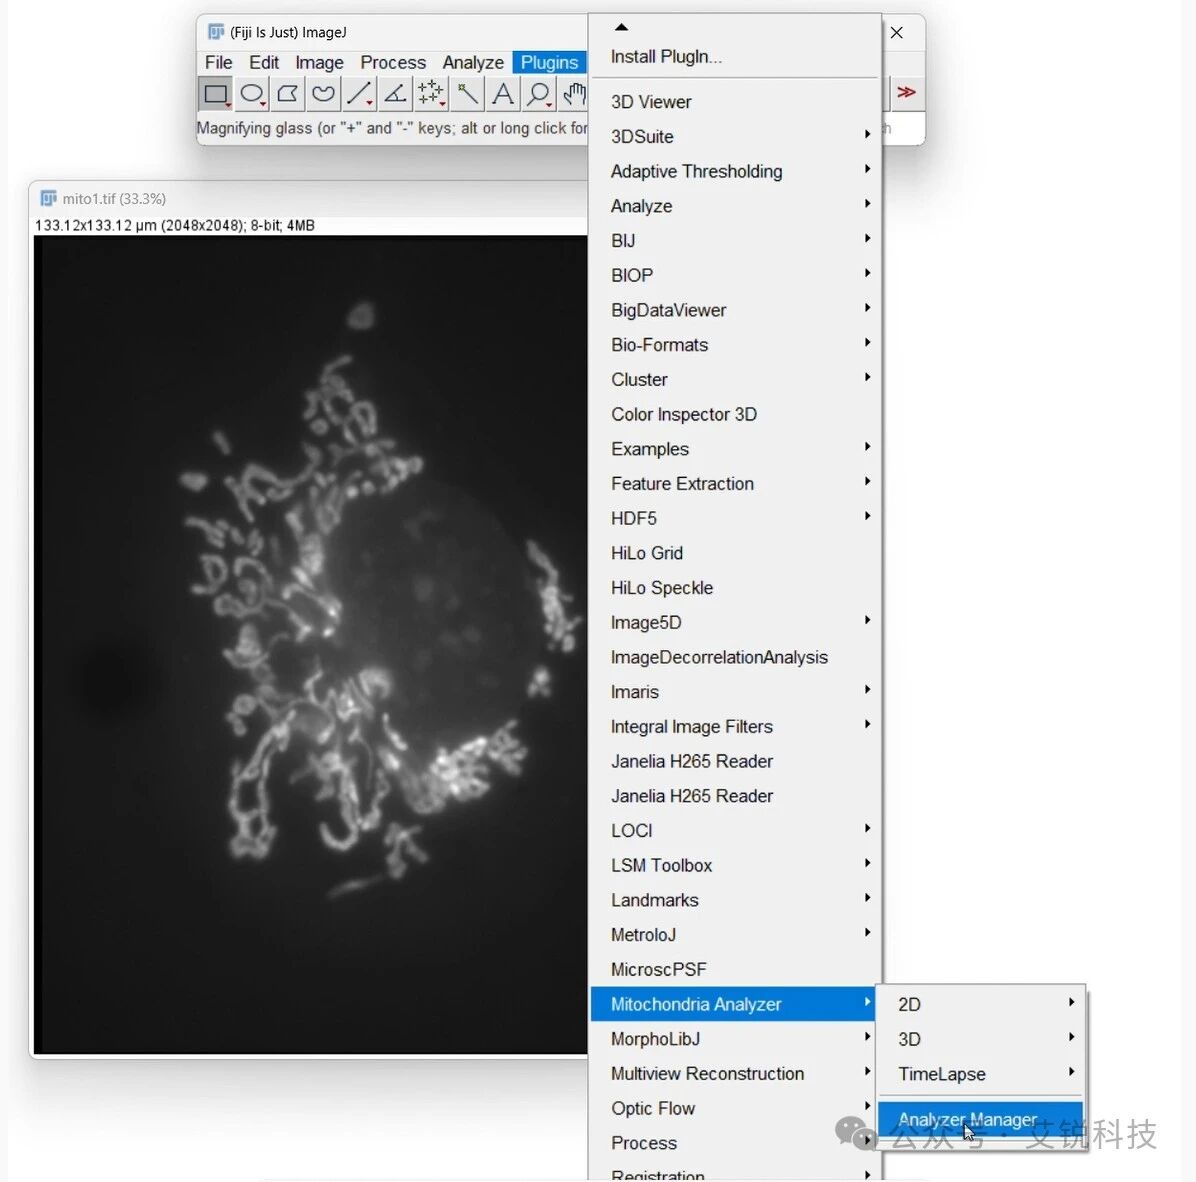Click the More Tools double-arrow icon

[x=906, y=92]
